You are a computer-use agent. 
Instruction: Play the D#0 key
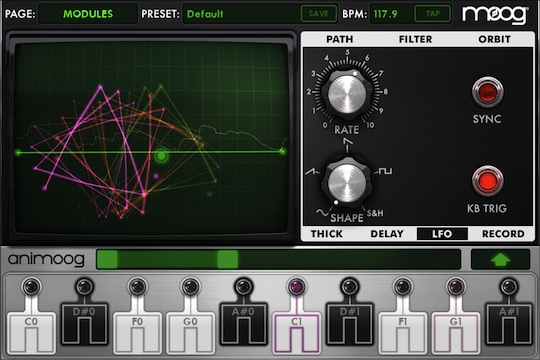pos(84,323)
